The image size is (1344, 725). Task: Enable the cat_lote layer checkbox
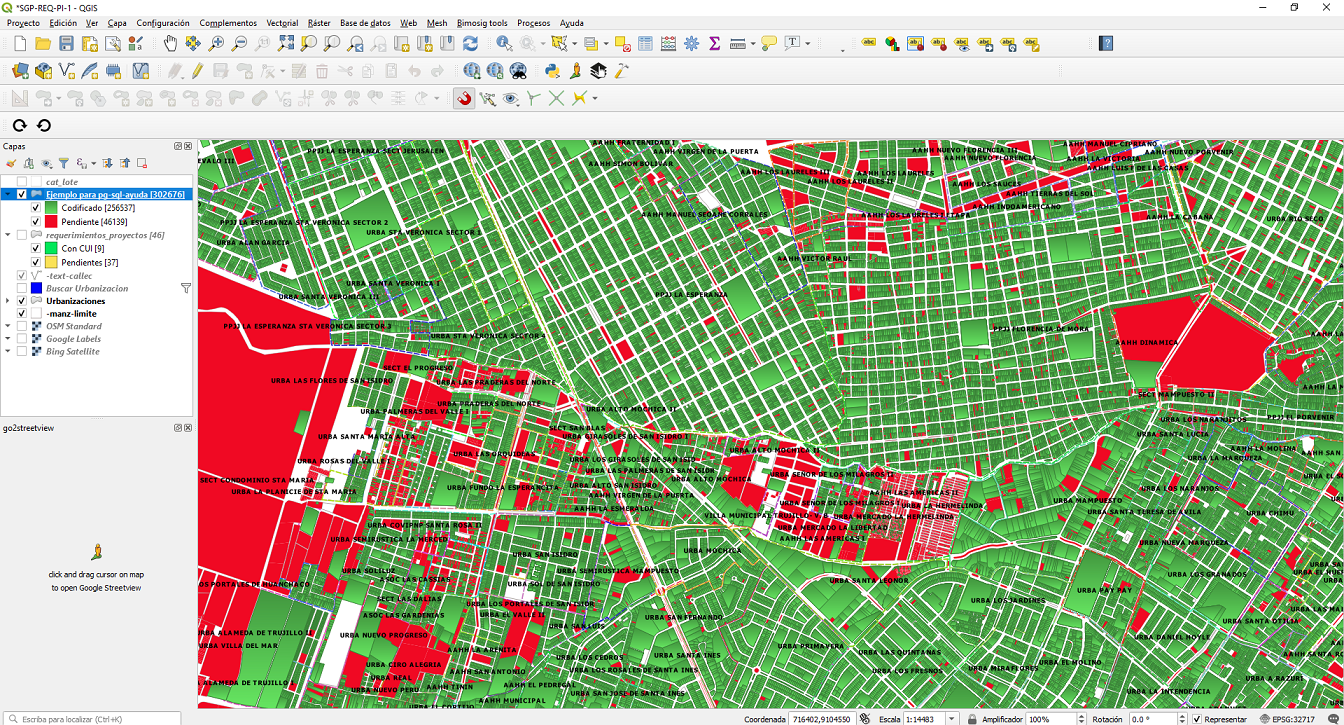tap(22, 182)
